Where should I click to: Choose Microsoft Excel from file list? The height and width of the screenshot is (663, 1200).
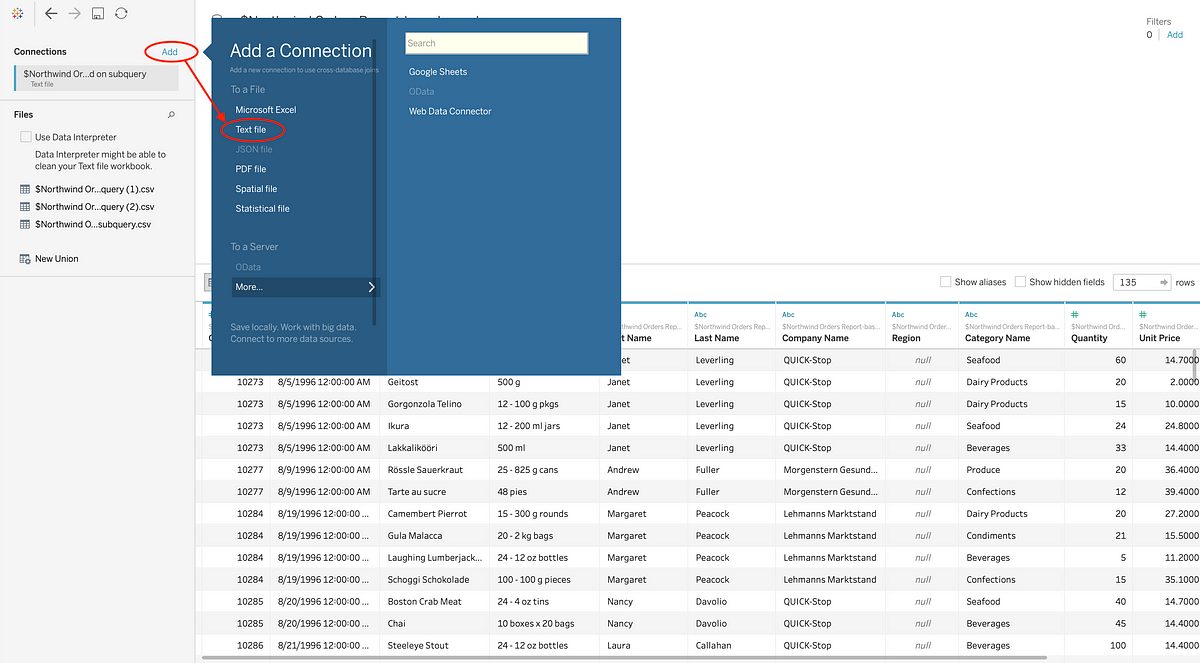(x=266, y=110)
